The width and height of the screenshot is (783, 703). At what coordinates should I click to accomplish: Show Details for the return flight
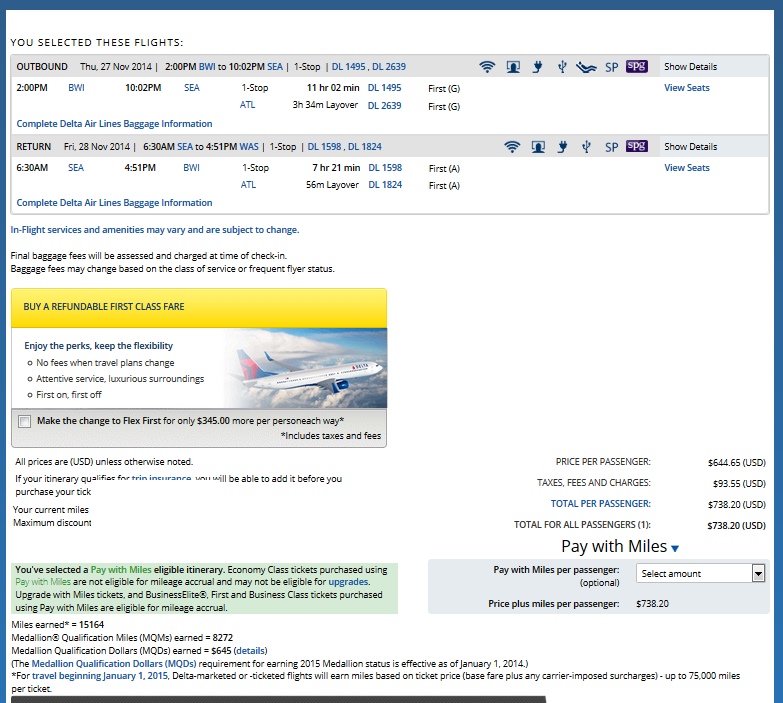pos(690,147)
